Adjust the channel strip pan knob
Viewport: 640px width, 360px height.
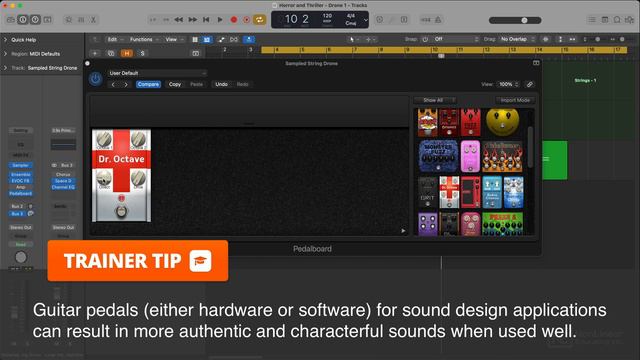(x=21, y=257)
